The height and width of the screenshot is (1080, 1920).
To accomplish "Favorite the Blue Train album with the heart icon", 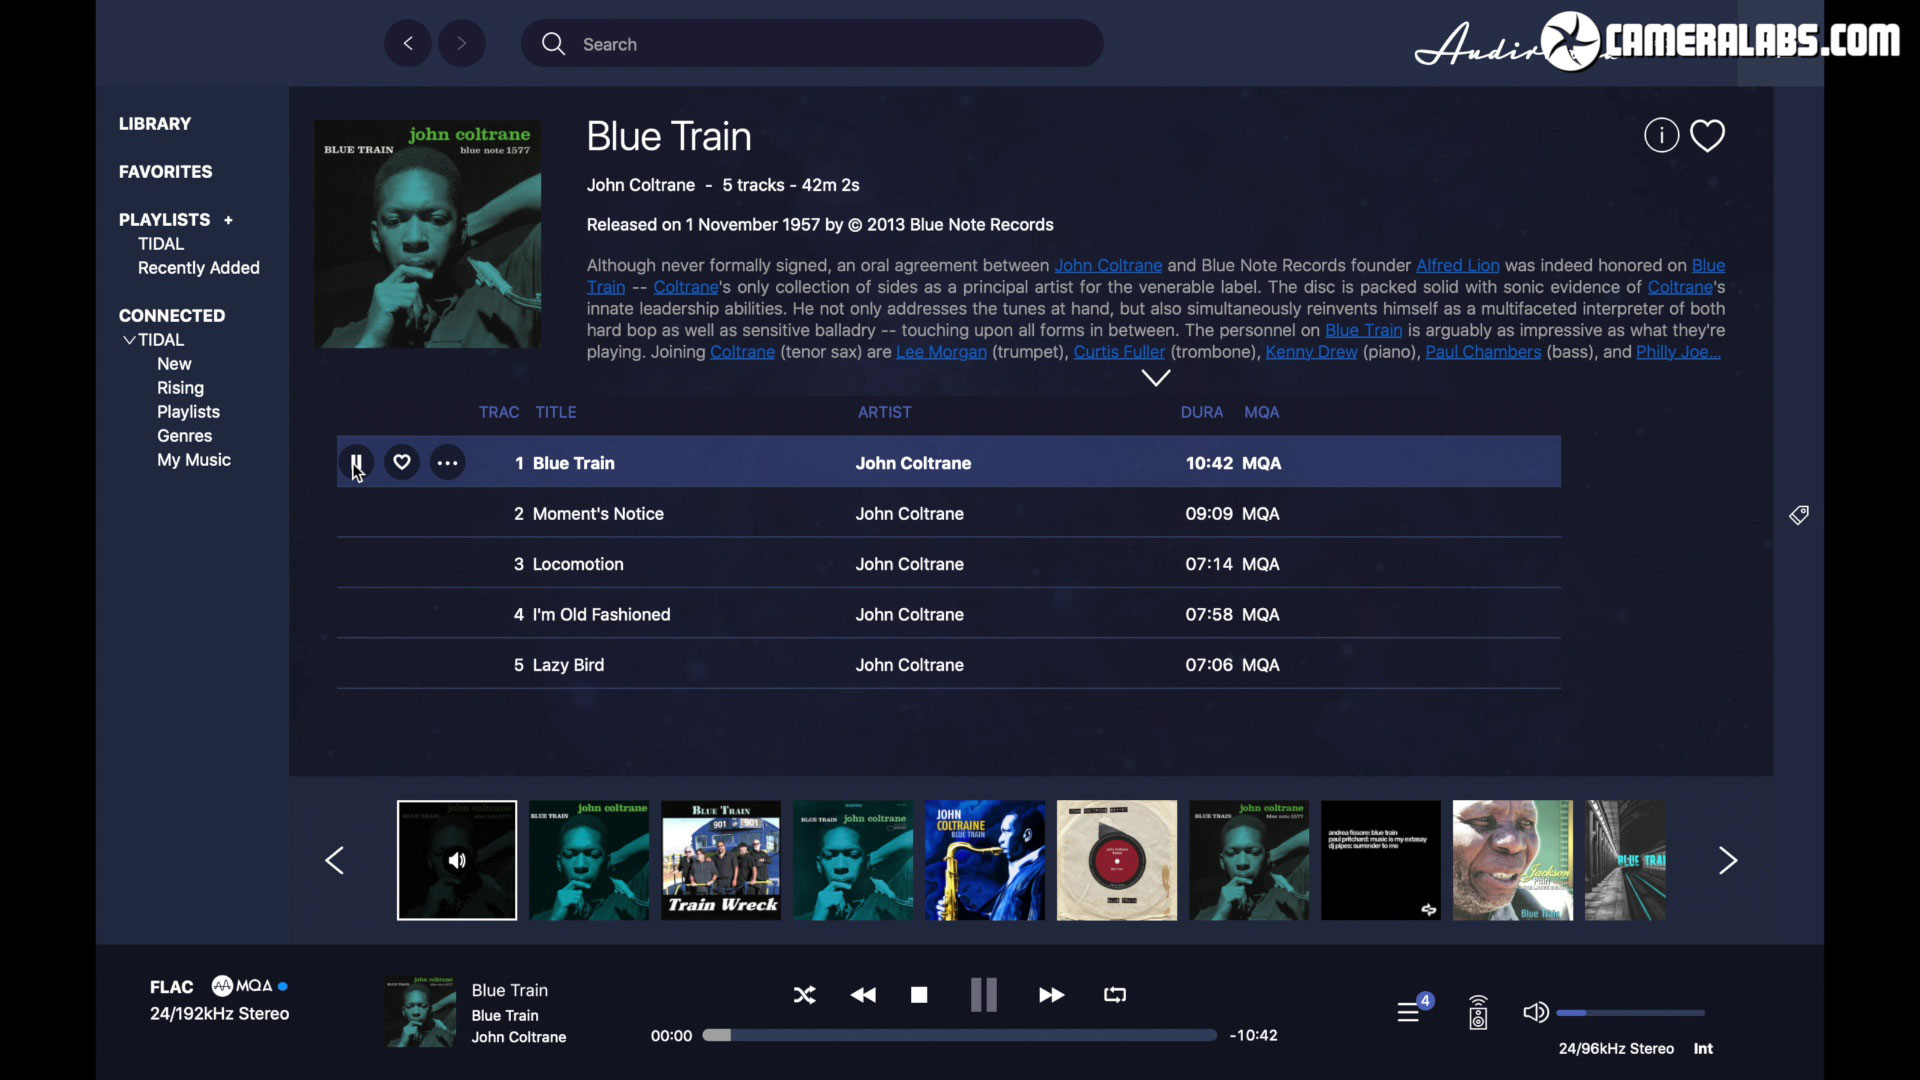I will 1708,135.
